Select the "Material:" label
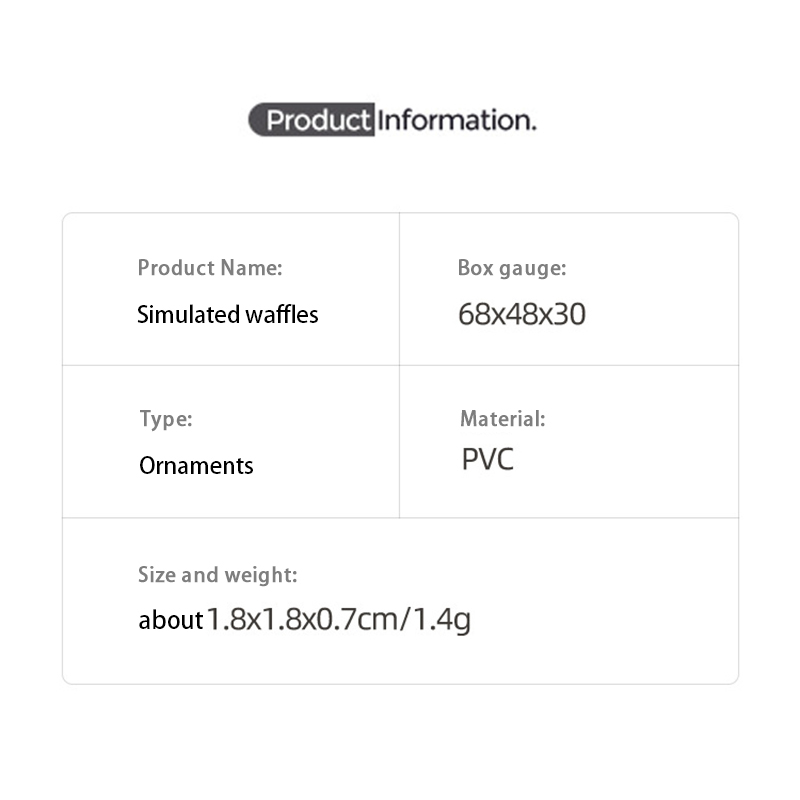The image size is (800, 800). click(x=503, y=419)
